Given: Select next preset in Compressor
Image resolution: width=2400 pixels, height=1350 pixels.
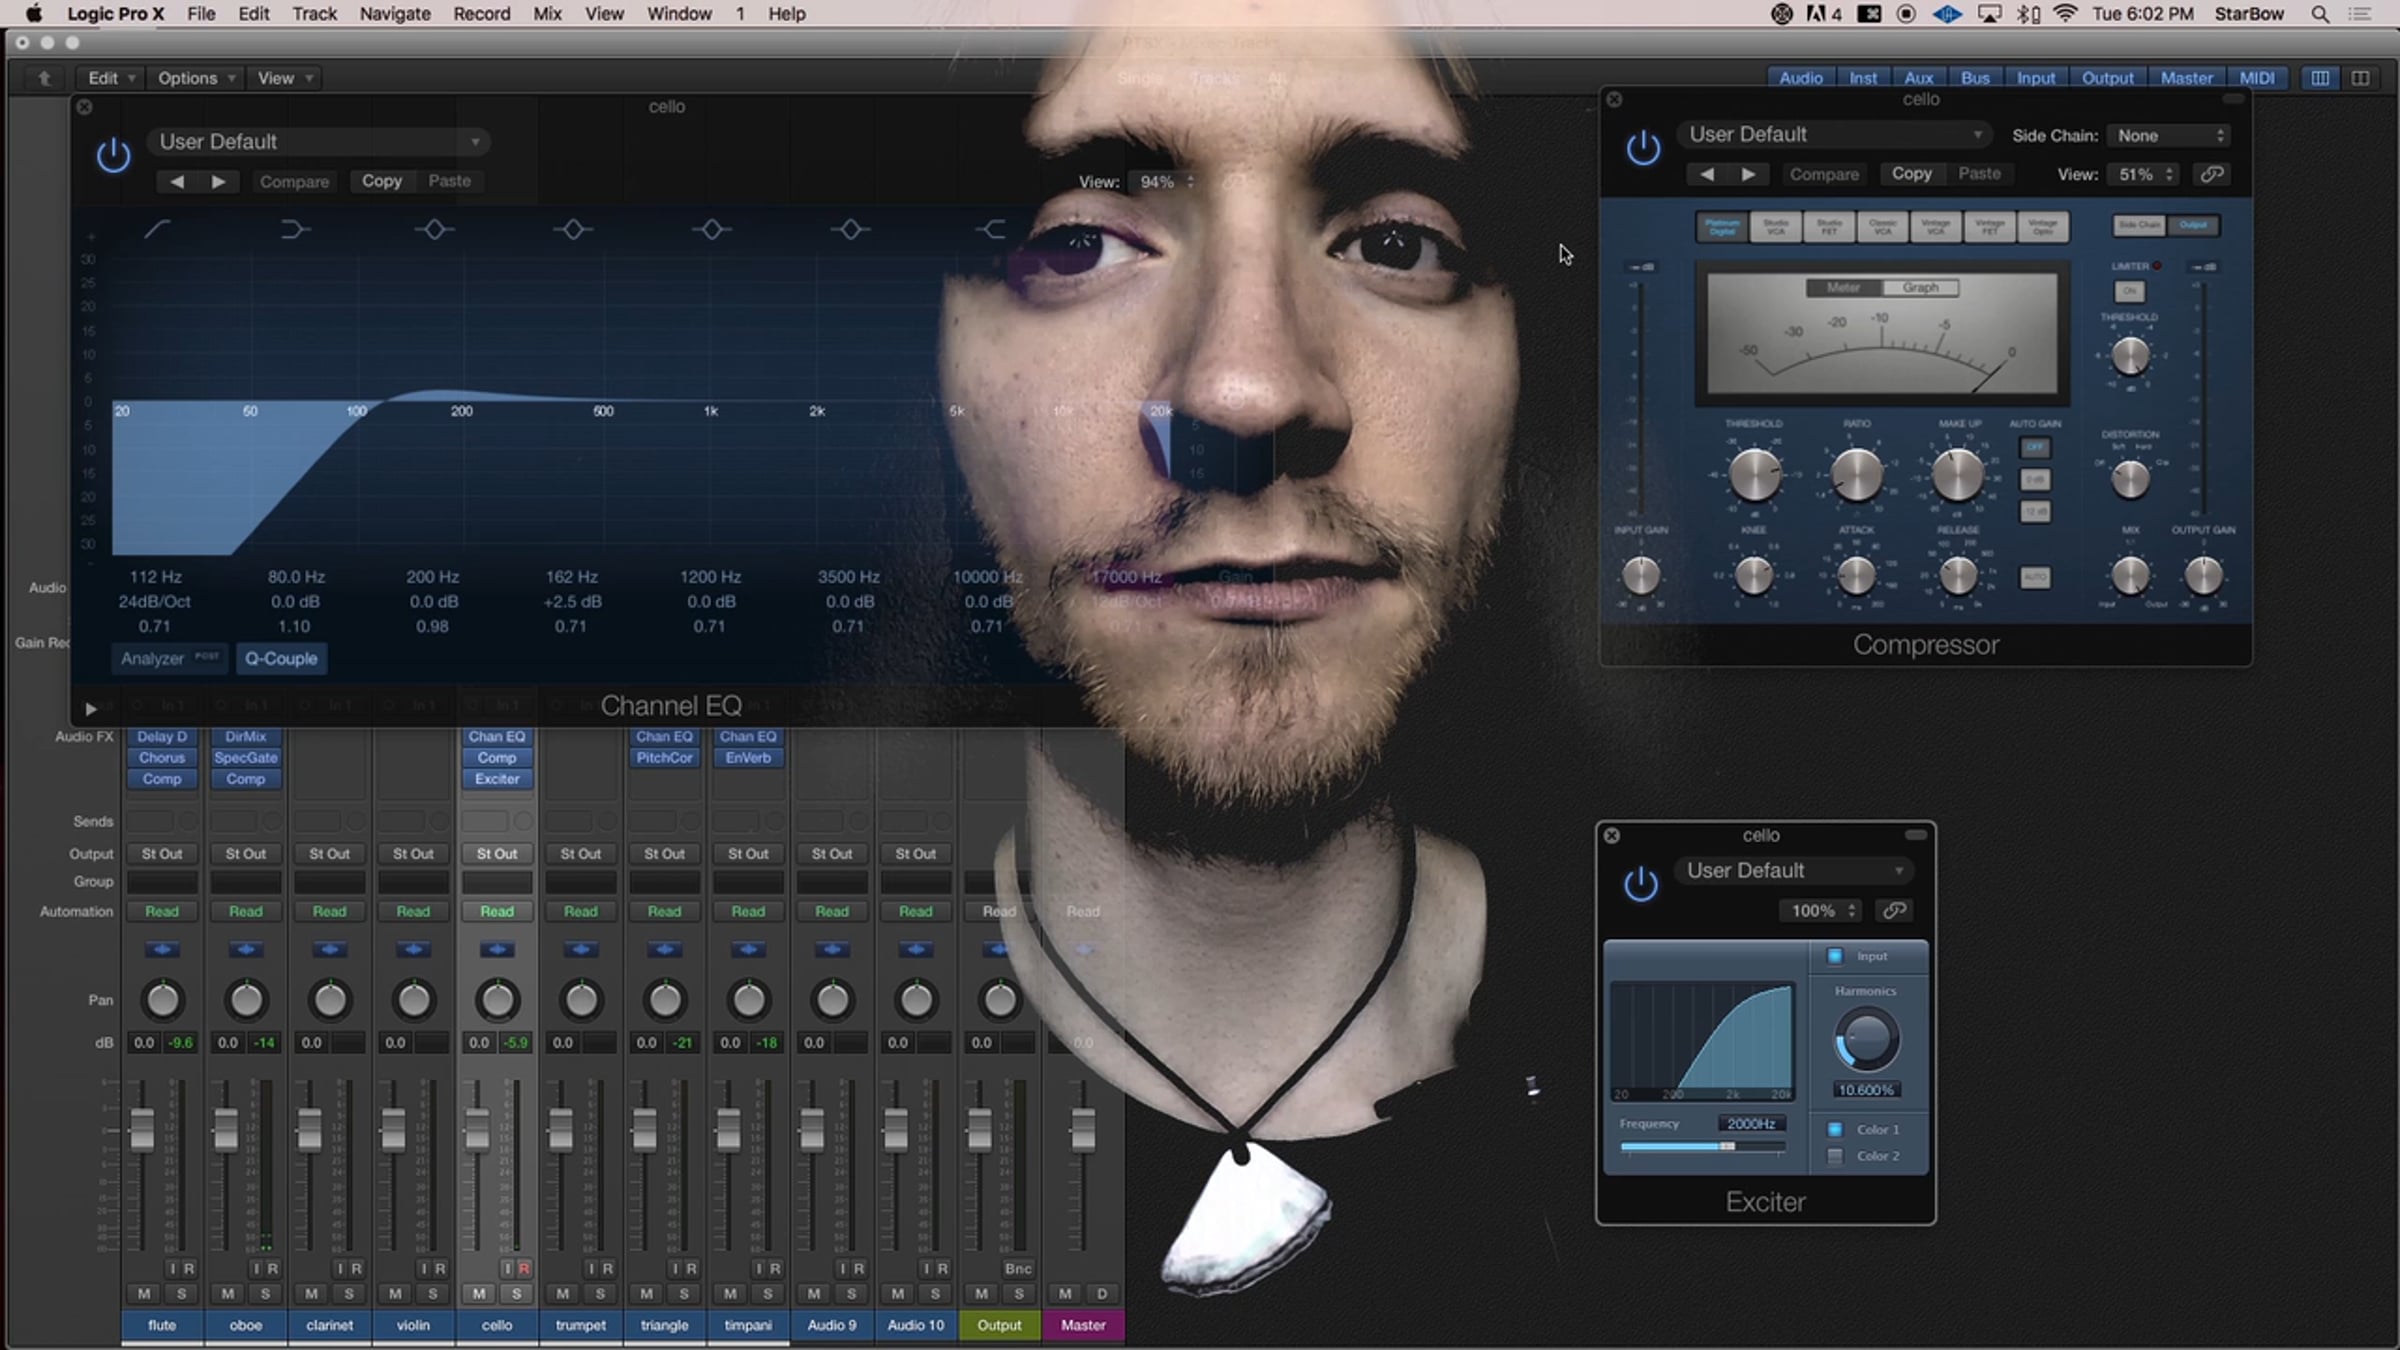Looking at the screenshot, I should pyautogui.click(x=1748, y=174).
